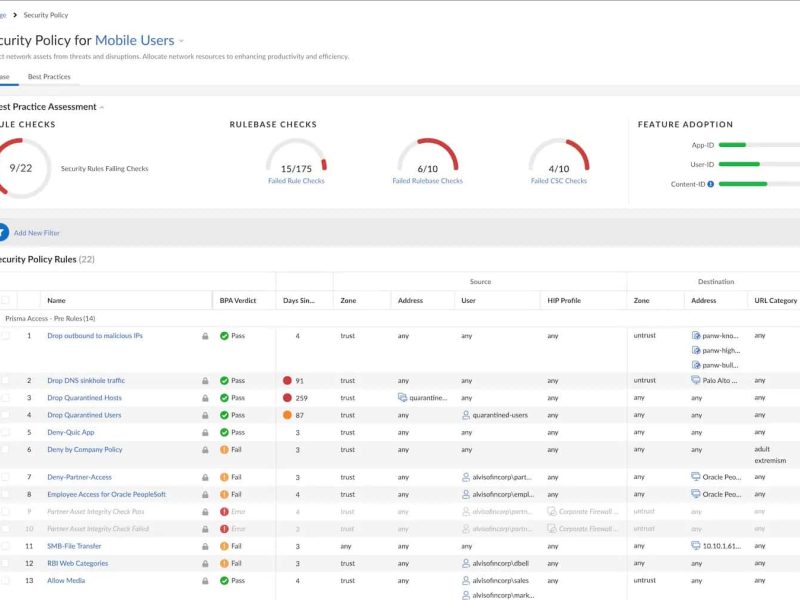Screen dimensions: 800x600
Task: Click Security Policy breadcrumb item
Action: click(x=46, y=15)
